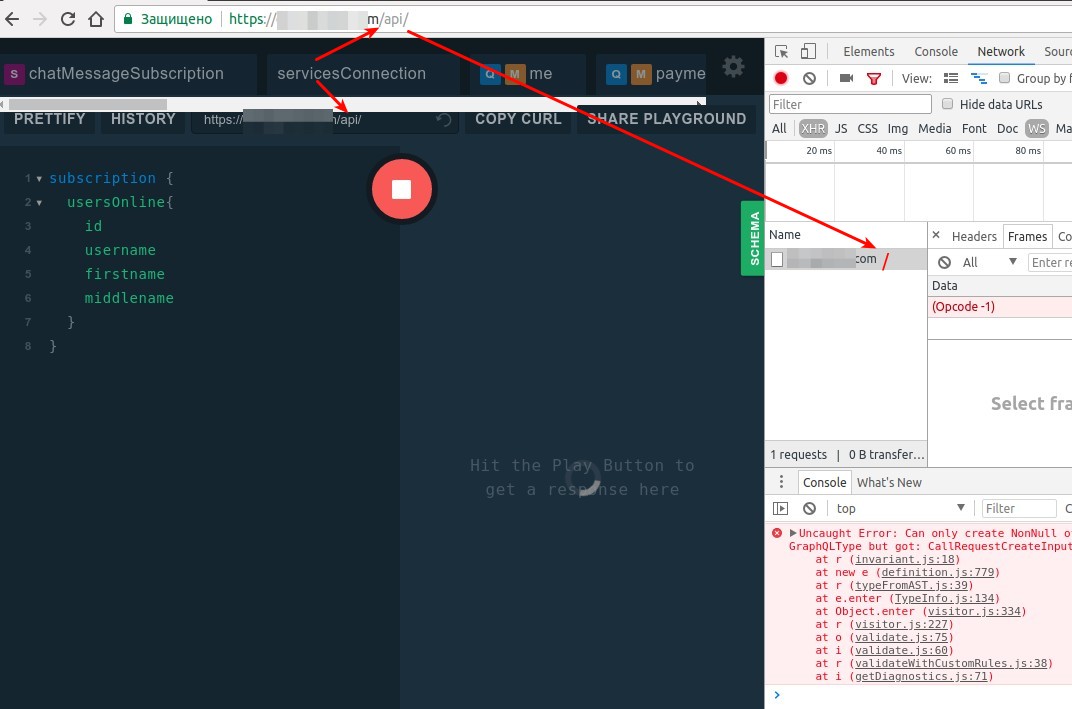Click the red network record button
1072x709 pixels.
point(781,78)
